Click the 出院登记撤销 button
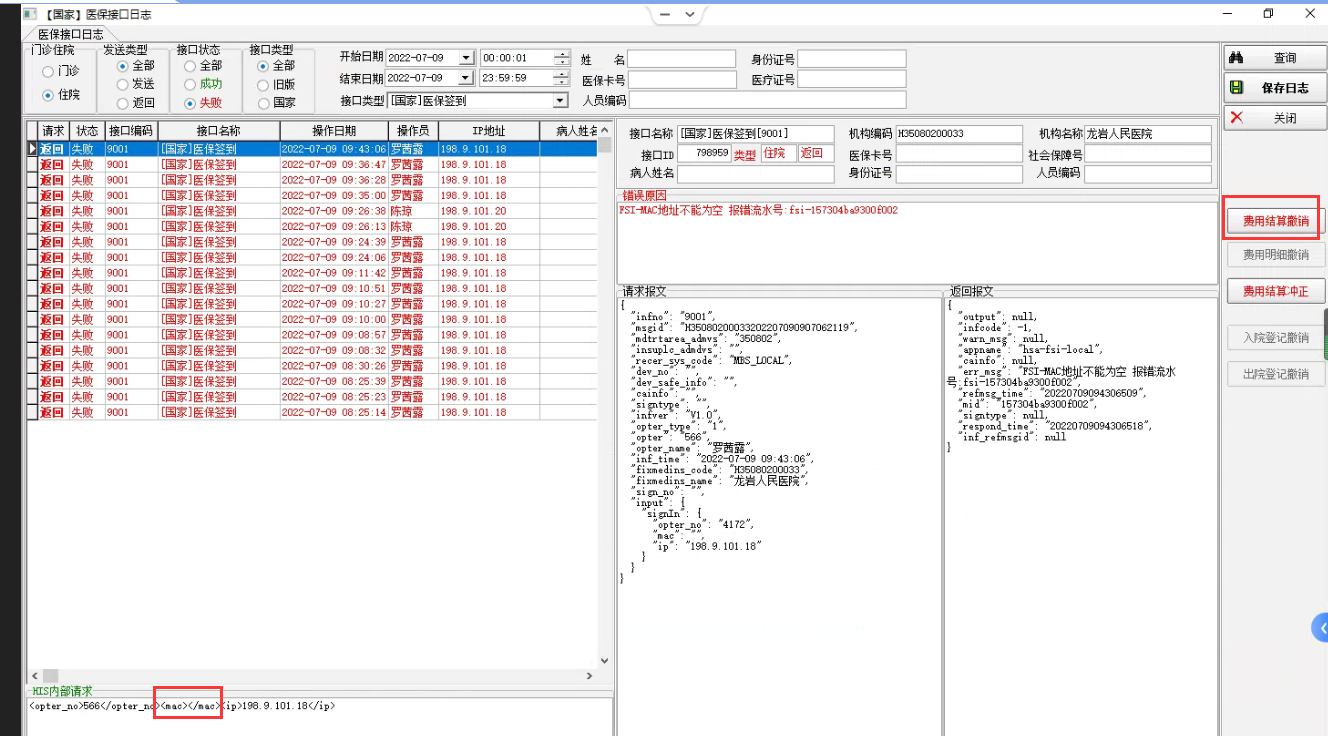 coord(1275,374)
